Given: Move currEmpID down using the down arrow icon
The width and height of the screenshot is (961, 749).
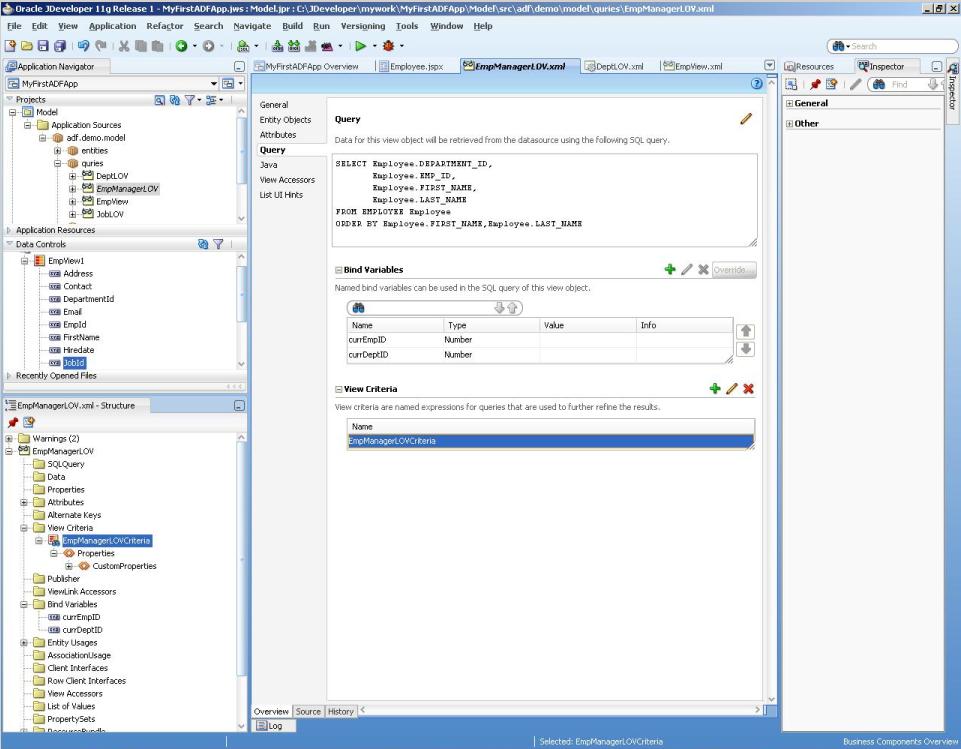Looking at the screenshot, I should 748,348.
